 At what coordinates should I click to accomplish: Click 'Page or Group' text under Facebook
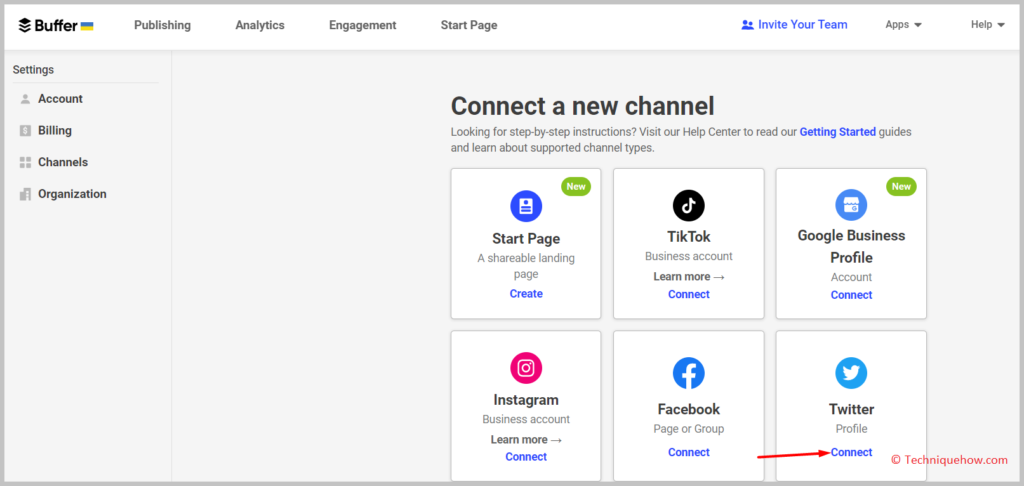click(688, 429)
